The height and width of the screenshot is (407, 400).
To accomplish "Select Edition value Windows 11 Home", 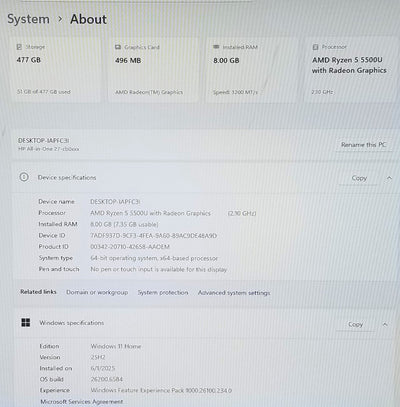I will click(x=116, y=346).
